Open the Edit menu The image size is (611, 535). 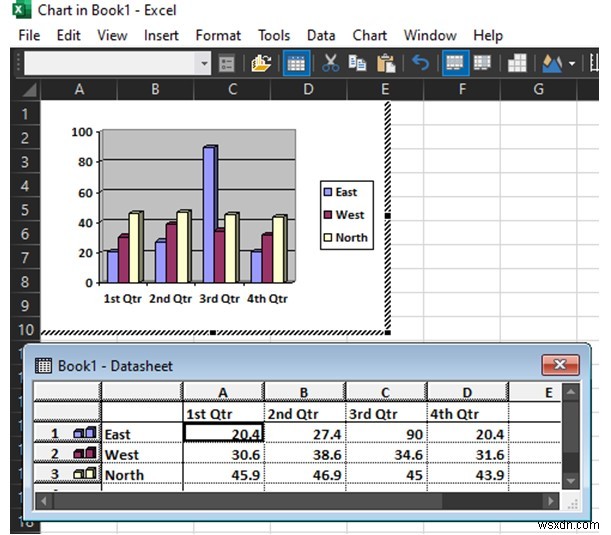coord(69,35)
